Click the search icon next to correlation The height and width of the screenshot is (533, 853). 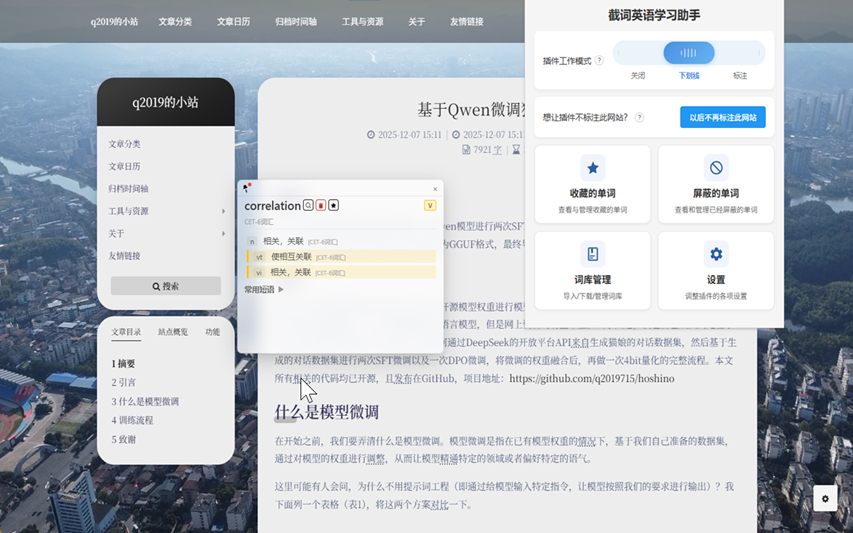308,205
